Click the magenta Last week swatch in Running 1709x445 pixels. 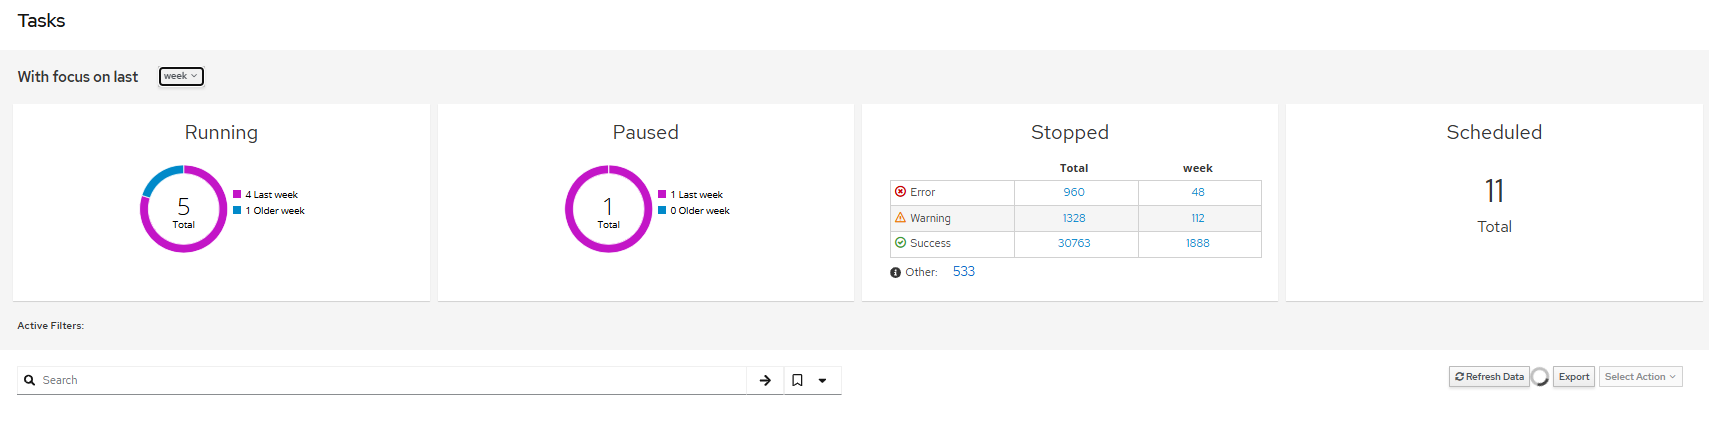tap(237, 195)
